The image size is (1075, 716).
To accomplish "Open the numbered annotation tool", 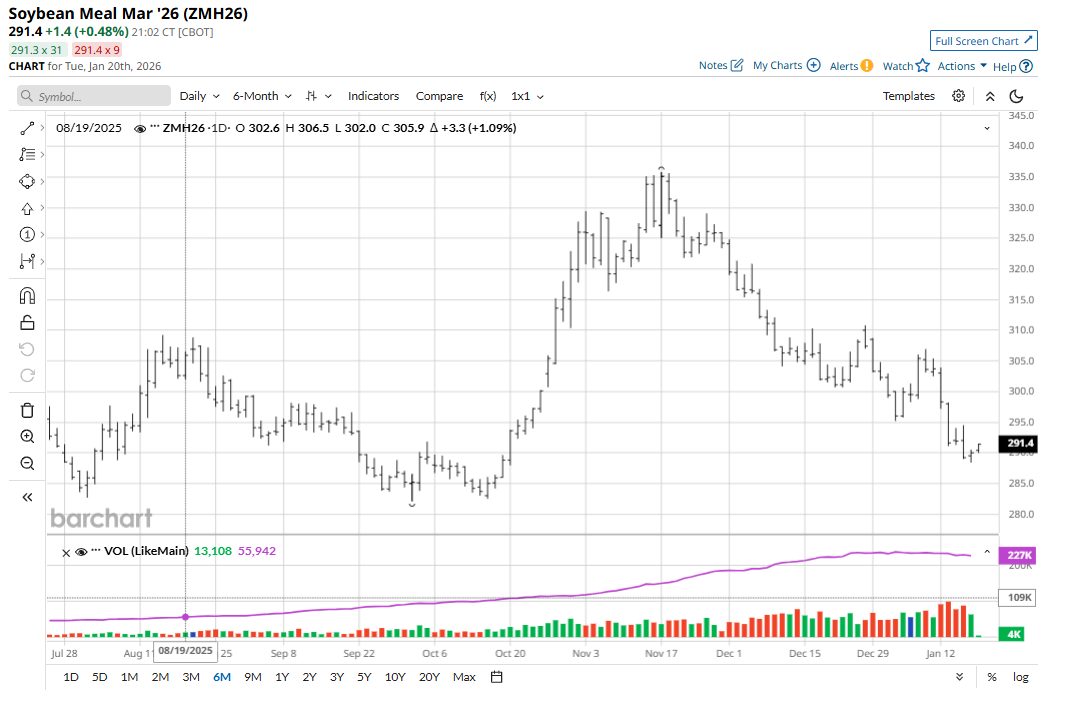I will 27,235.
